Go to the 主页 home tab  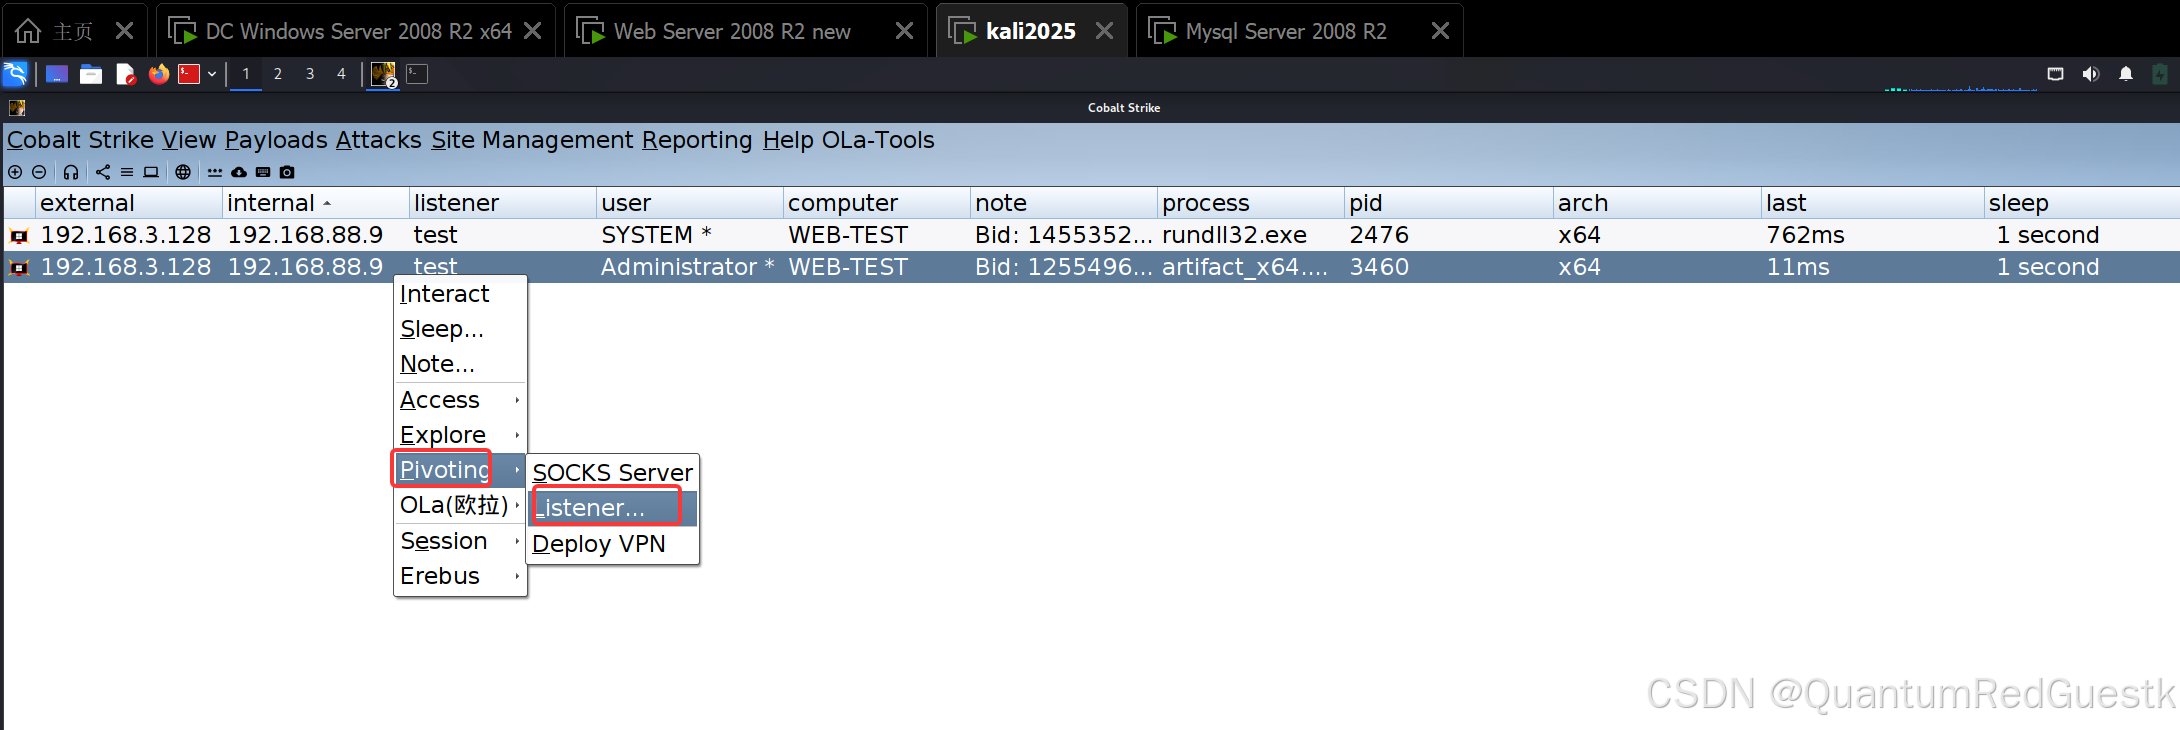click(74, 31)
